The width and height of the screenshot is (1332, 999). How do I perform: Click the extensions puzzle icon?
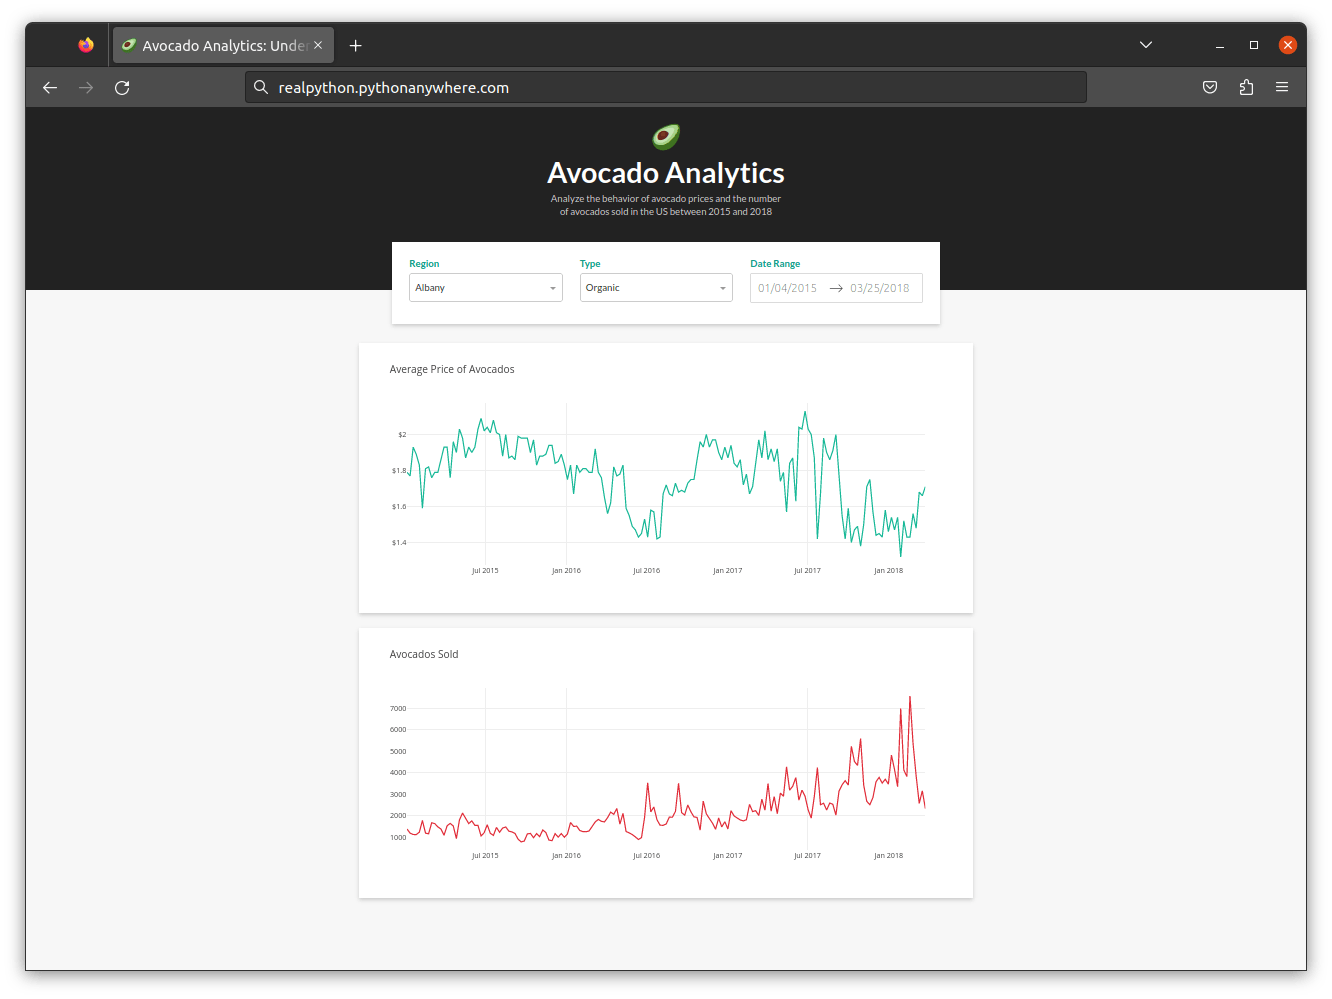(x=1246, y=87)
